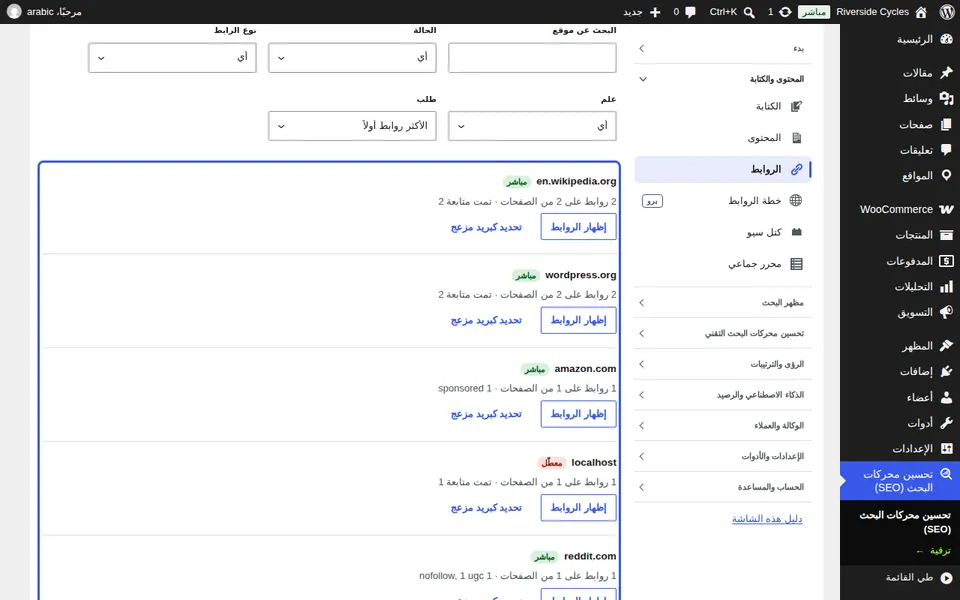Viewport: 960px width, 600px height.
Task: Click the comments bubble icon in admin bar
Action: 691,12
